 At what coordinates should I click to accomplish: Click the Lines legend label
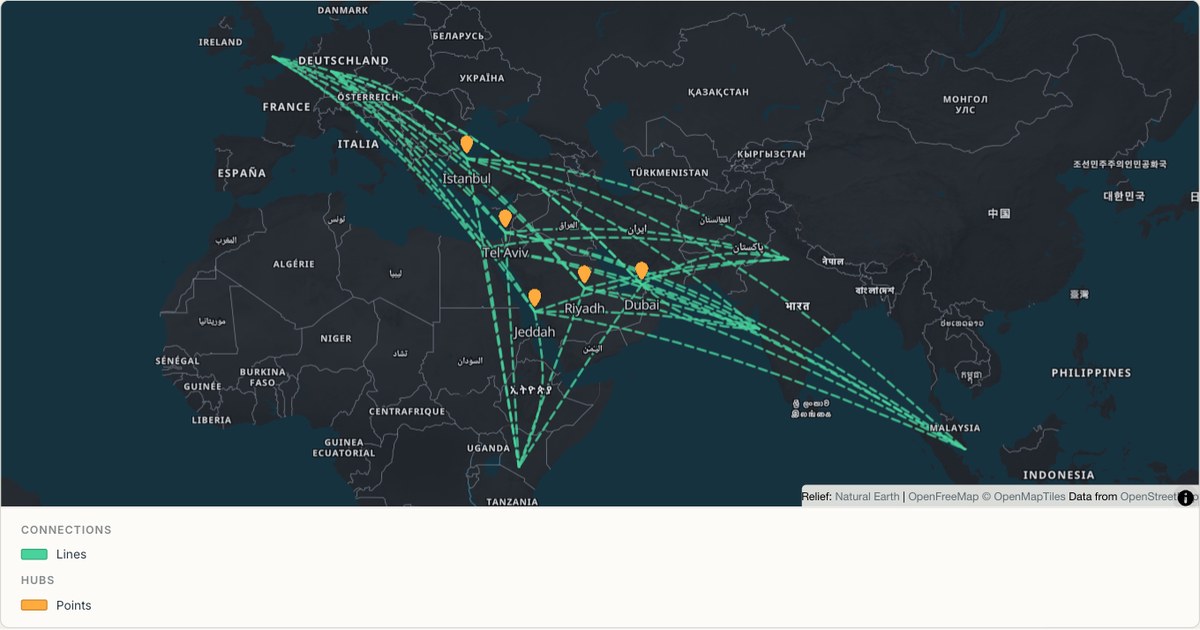pos(71,554)
